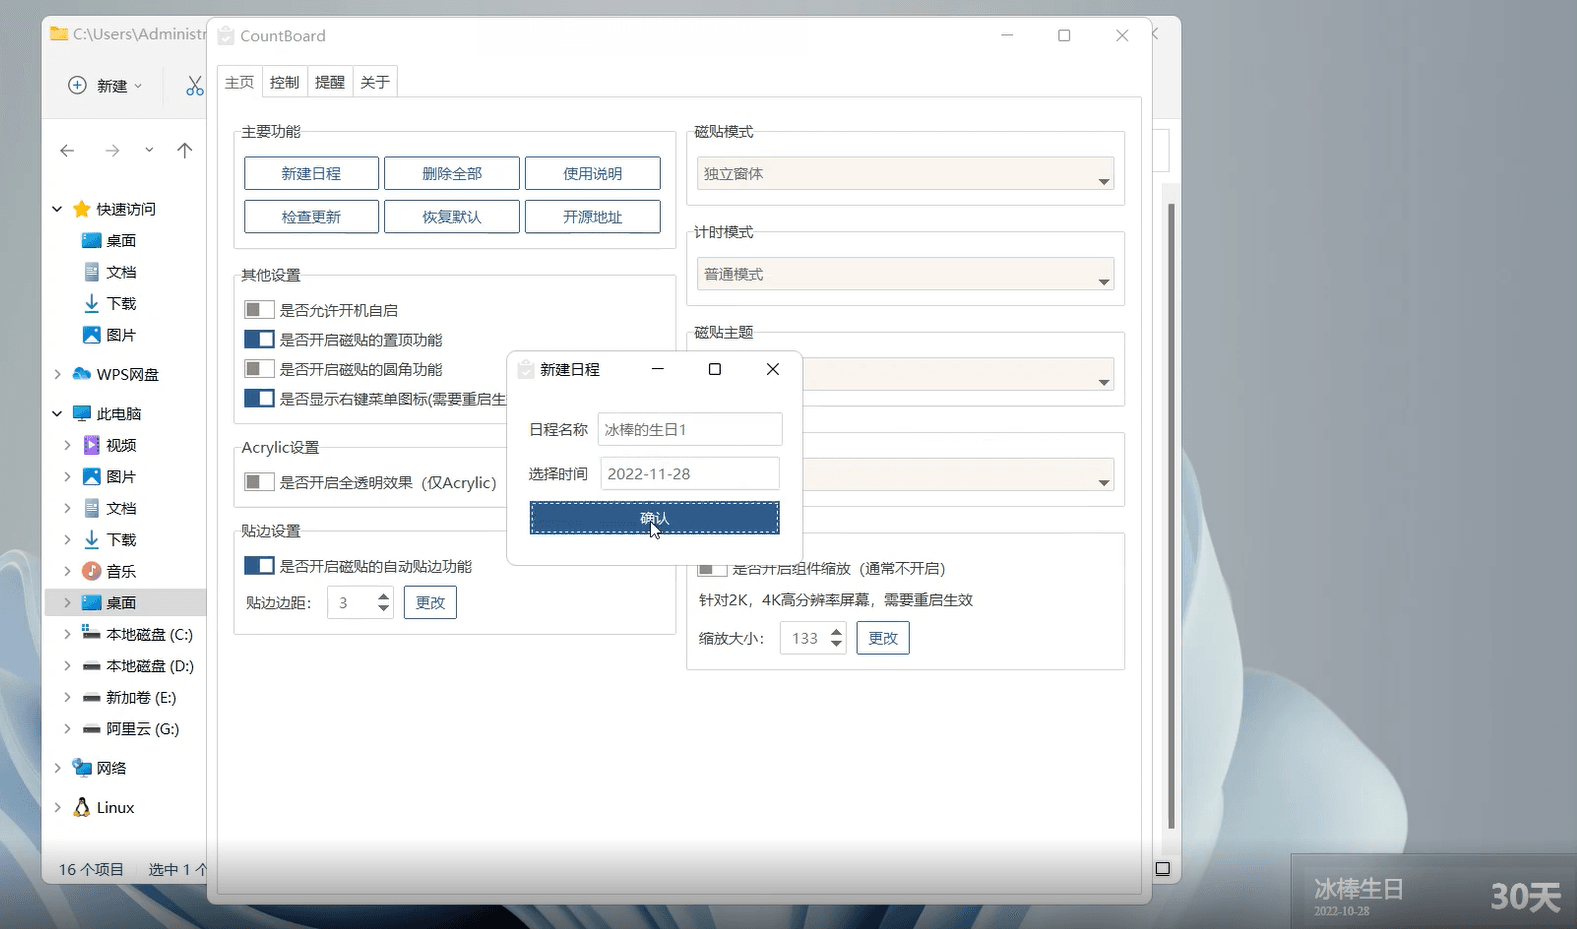Open the 磁贴模式 独立窗体 dropdown

[x=906, y=174]
